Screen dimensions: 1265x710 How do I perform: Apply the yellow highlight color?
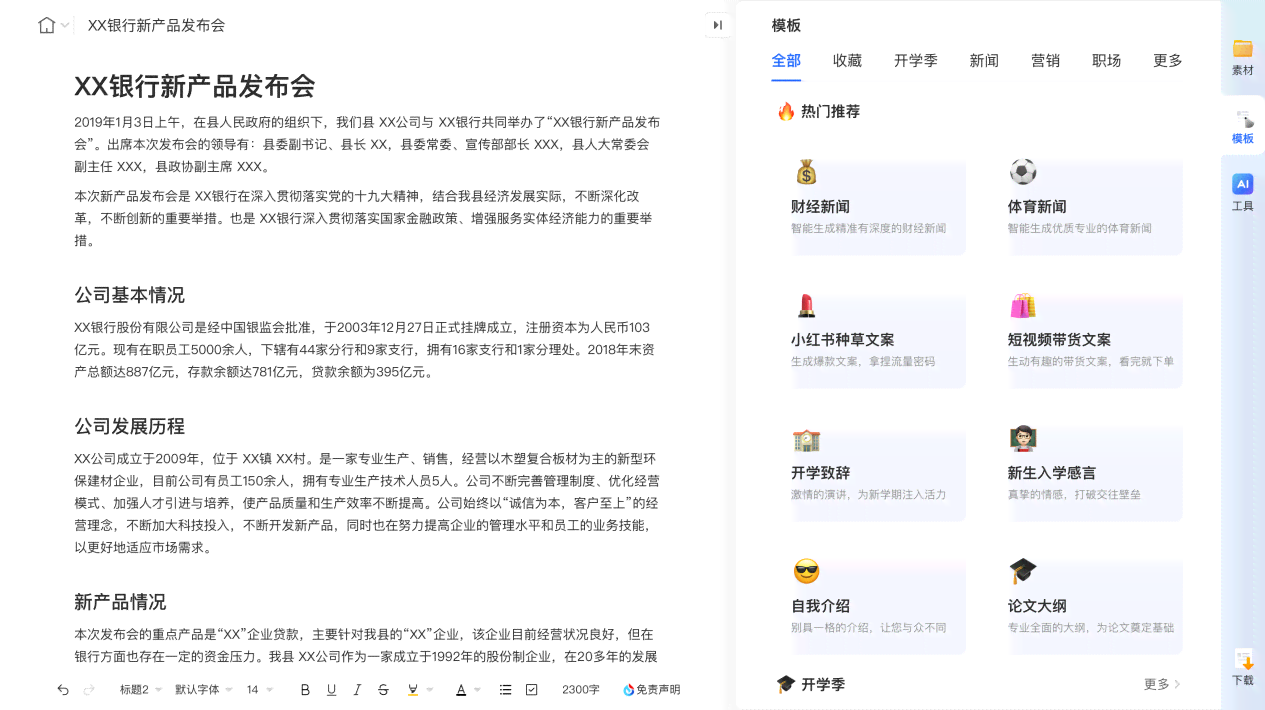point(413,689)
